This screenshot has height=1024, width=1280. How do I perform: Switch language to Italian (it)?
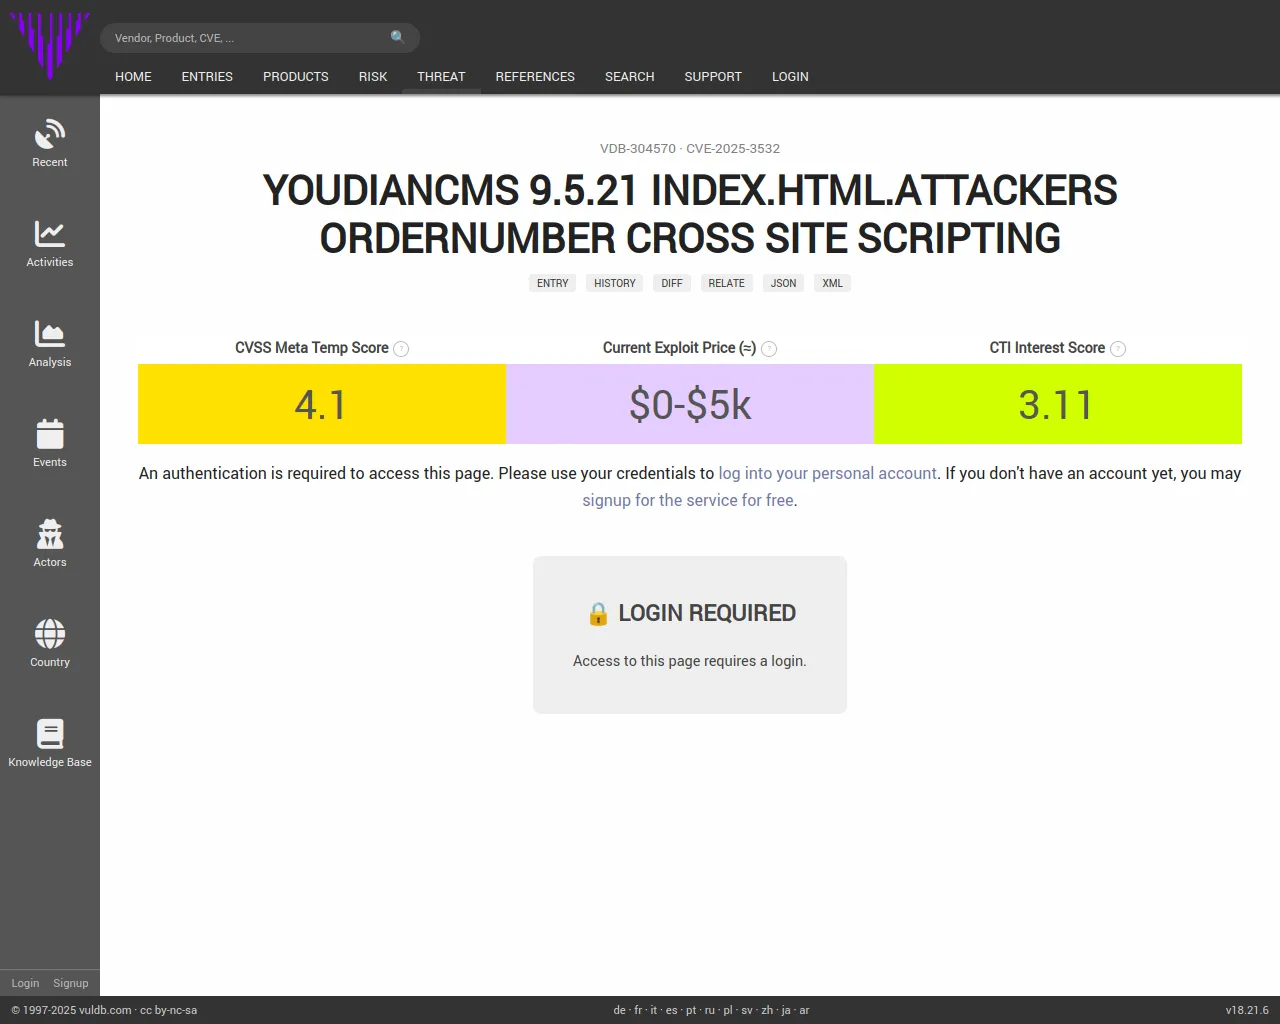pos(654,1010)
